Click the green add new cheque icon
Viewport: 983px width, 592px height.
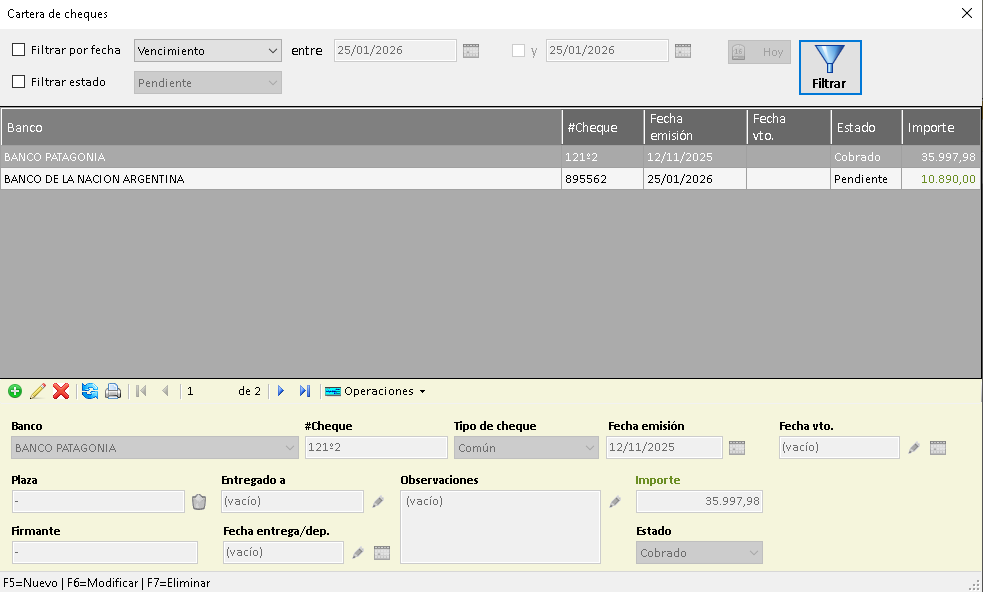pos(14,391)
